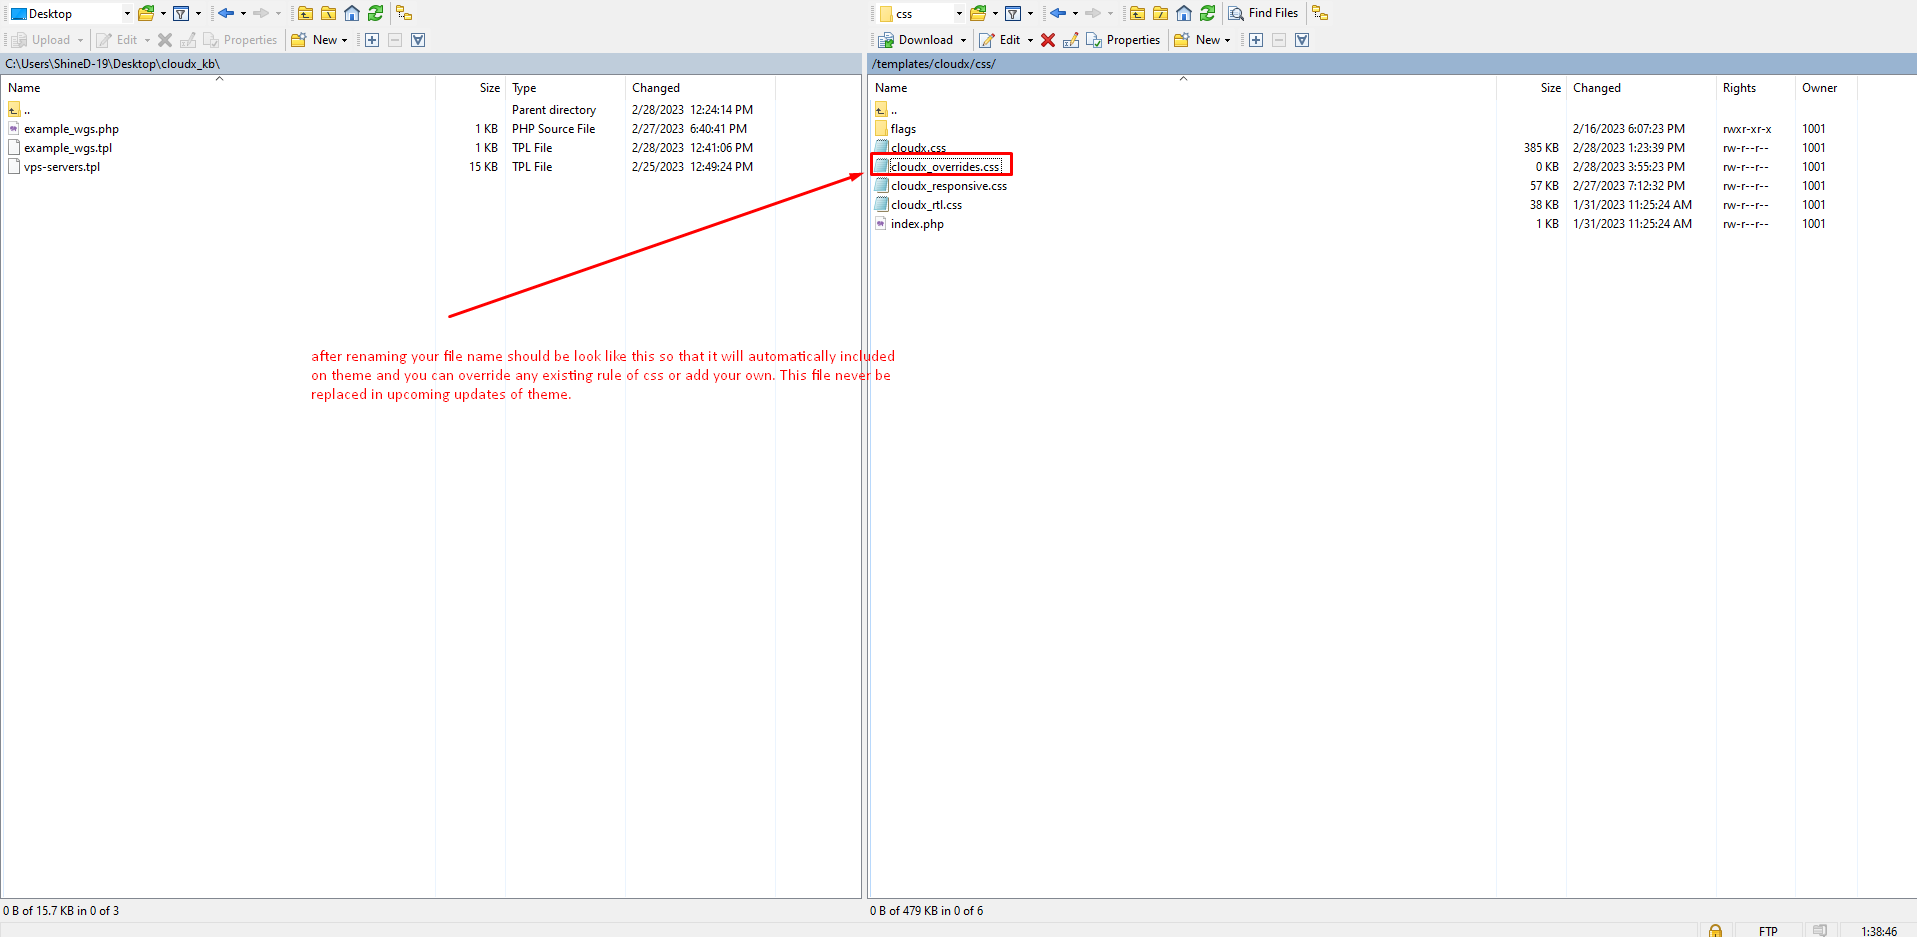Go to the remote parent directory icon

(x=1137, y=13)
